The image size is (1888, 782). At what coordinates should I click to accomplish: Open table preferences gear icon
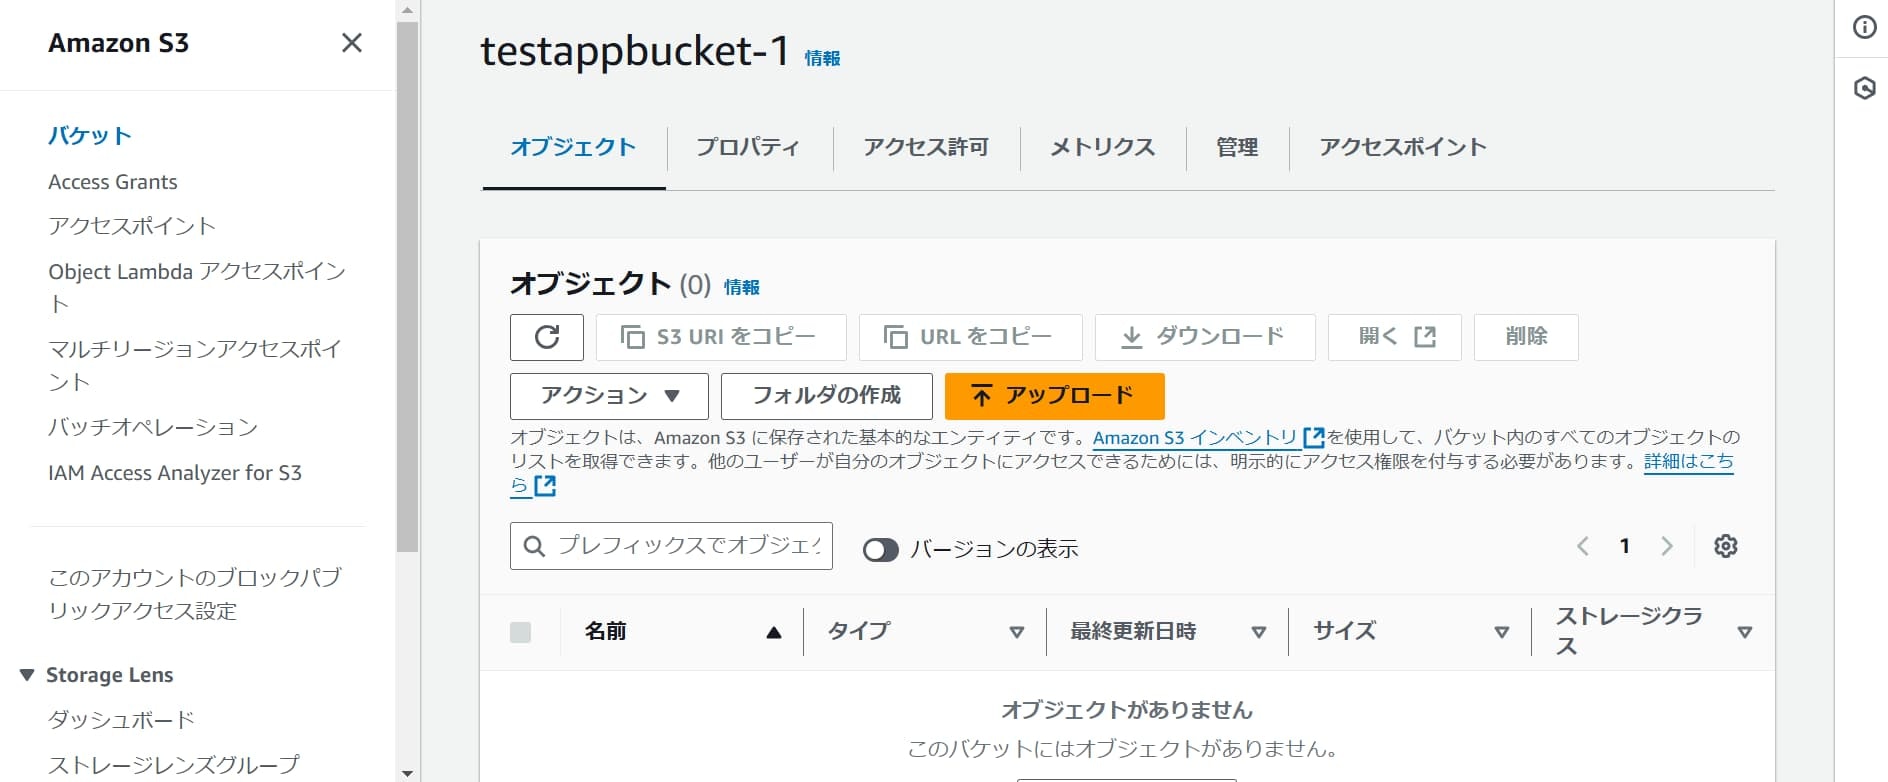click(x=1726, y=546)
